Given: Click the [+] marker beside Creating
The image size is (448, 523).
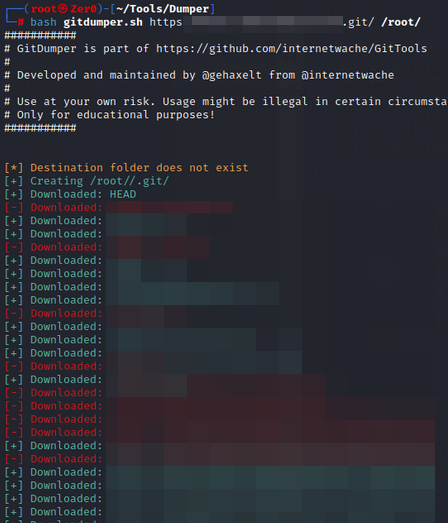Looking at the screenshot, I should (x=14, y=181).
